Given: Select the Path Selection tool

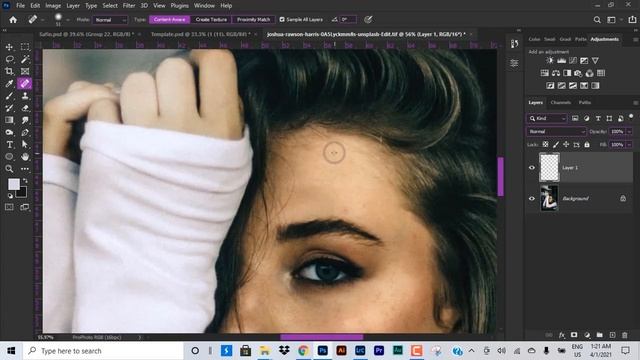Looking at the screenshot, I should tap(25, 144).
